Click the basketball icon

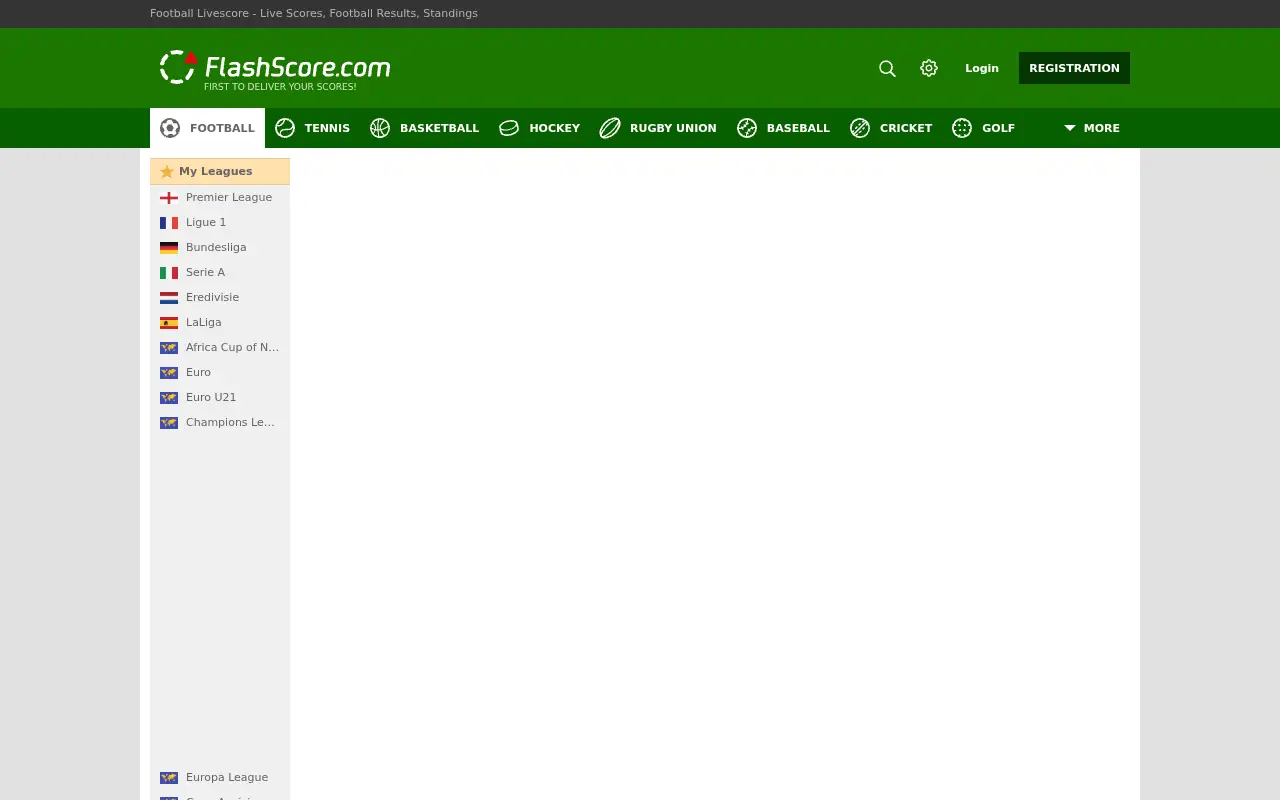pyautogui.click(x=380, y=128)
